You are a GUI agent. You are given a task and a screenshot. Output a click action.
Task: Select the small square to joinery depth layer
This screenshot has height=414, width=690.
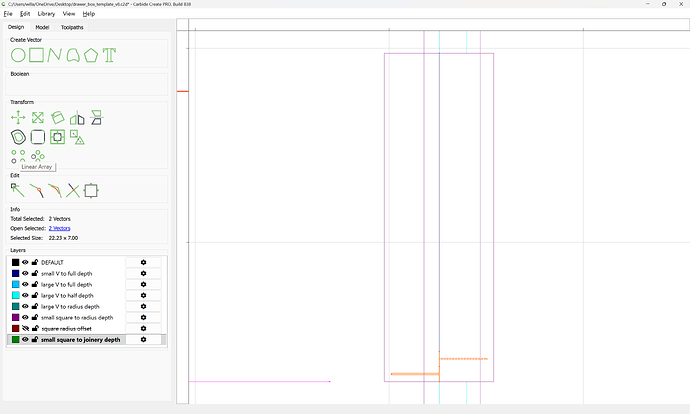click(80, 339)
